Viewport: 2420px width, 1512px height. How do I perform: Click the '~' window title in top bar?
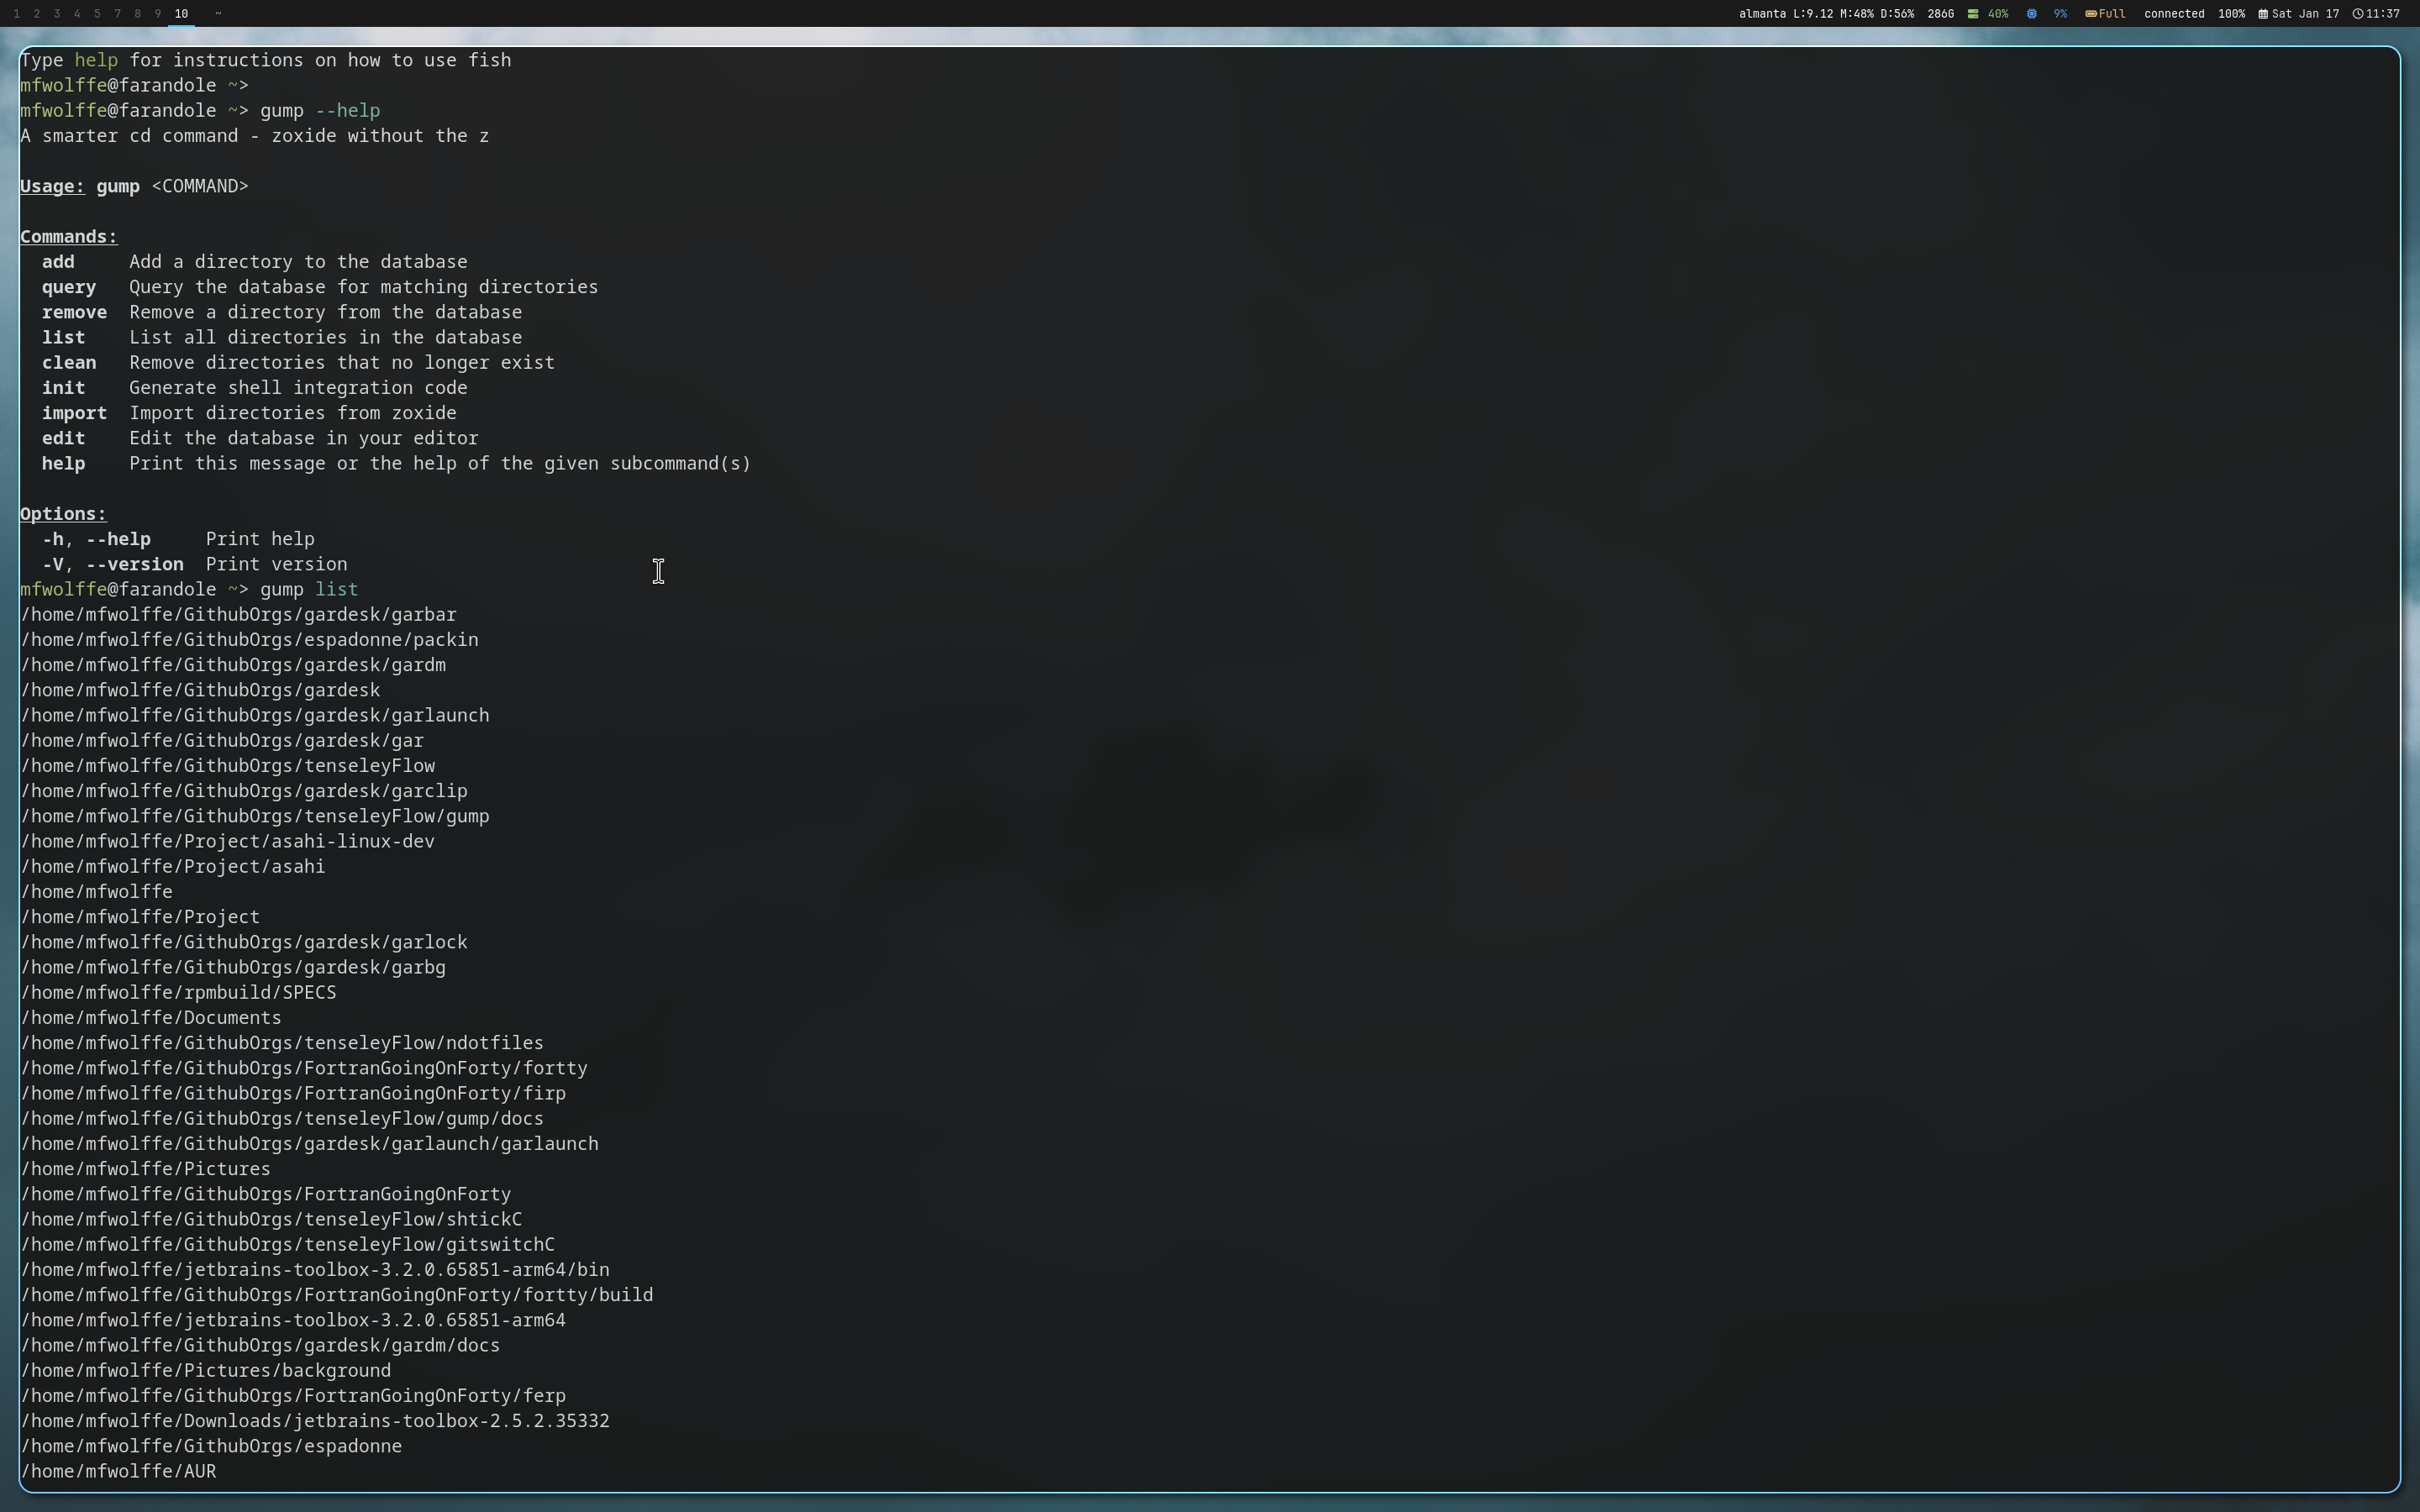(x=218, y=14)
